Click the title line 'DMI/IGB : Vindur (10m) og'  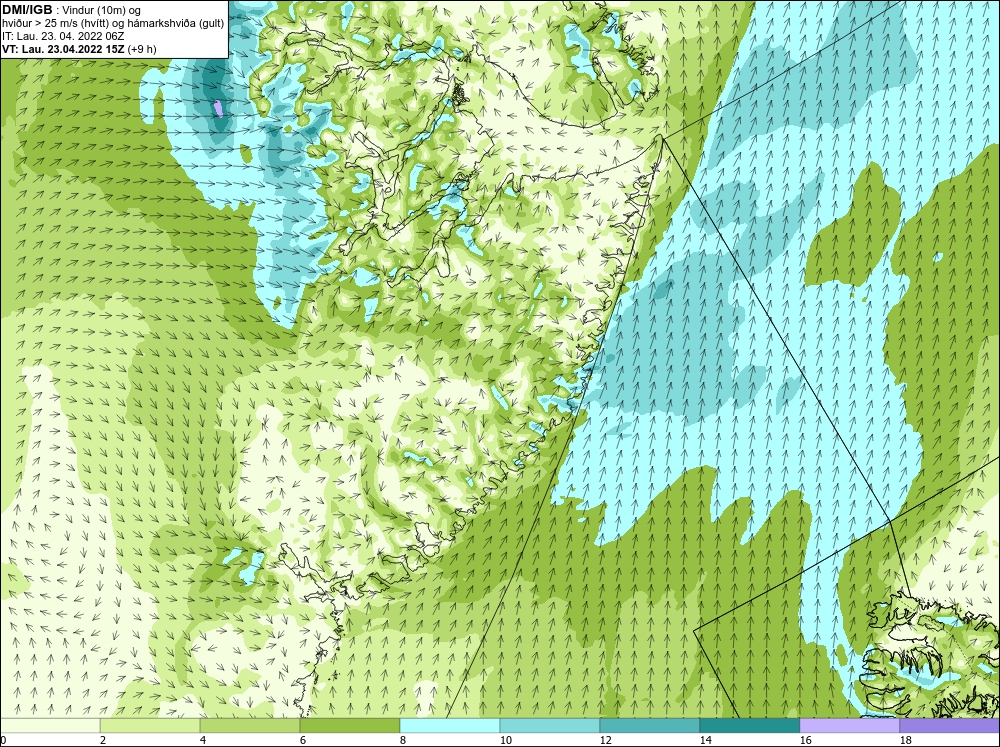(x=71, y=10)
